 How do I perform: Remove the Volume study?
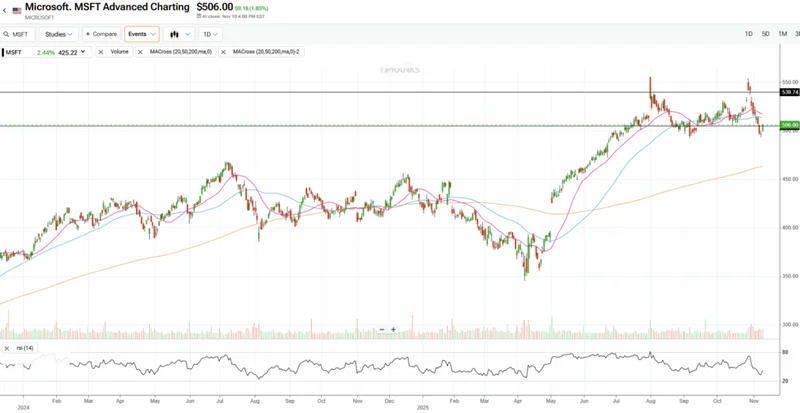[x=101, y=52]
